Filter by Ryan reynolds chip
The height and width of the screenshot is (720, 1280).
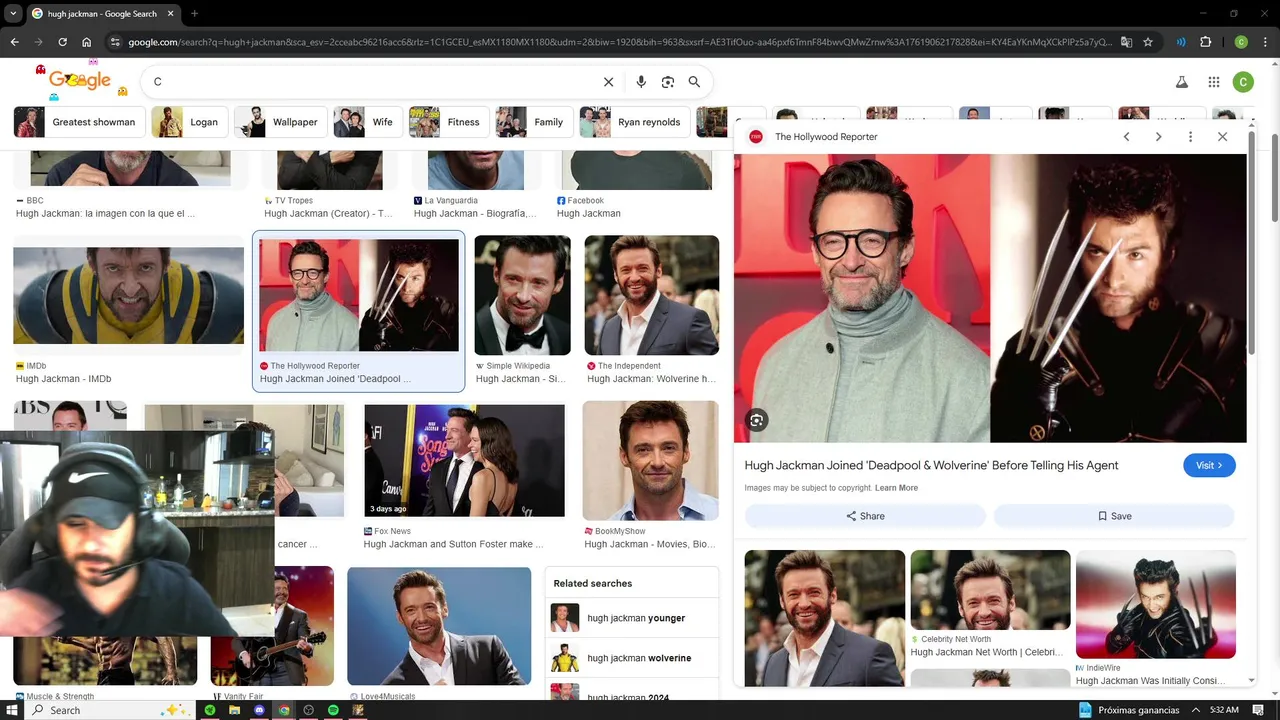click(x=634, y=122)
